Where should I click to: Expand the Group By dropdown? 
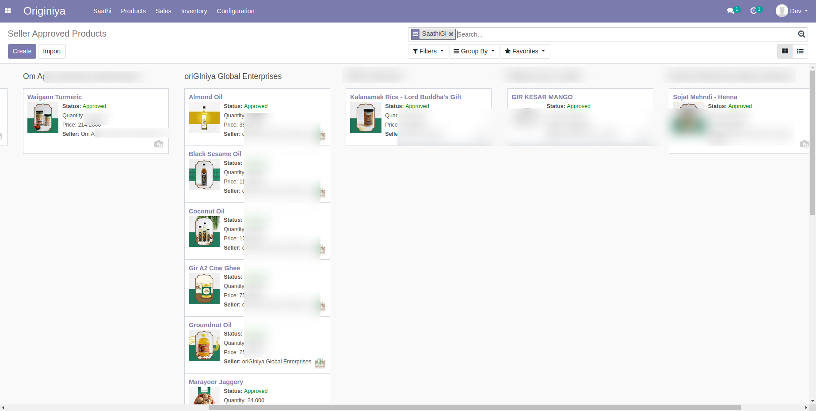[474, 52]
